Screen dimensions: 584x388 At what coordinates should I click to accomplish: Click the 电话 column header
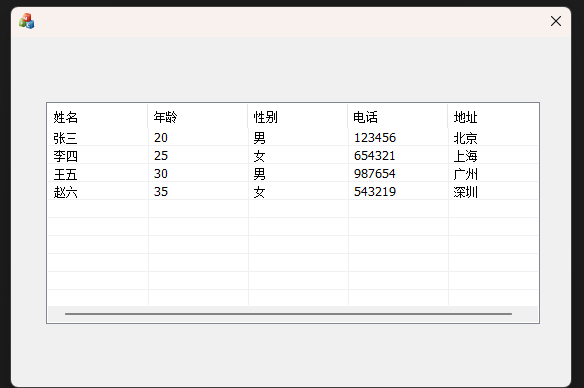(398, 117)
